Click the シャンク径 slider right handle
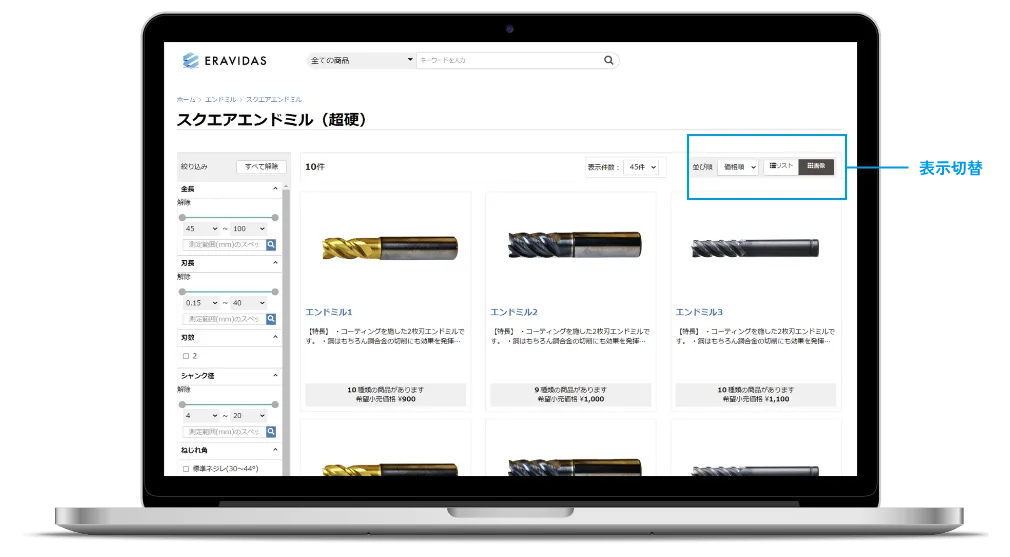The height and width of the screenshot is (557, 1010). (x=275, y=404)
